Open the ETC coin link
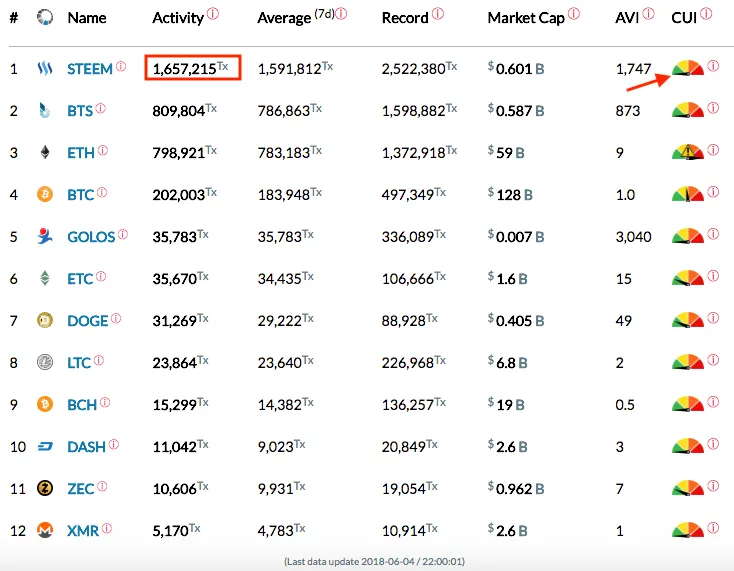Image resolution: width=734 pixels, height=571 pixels. click(x=80, y=279)
